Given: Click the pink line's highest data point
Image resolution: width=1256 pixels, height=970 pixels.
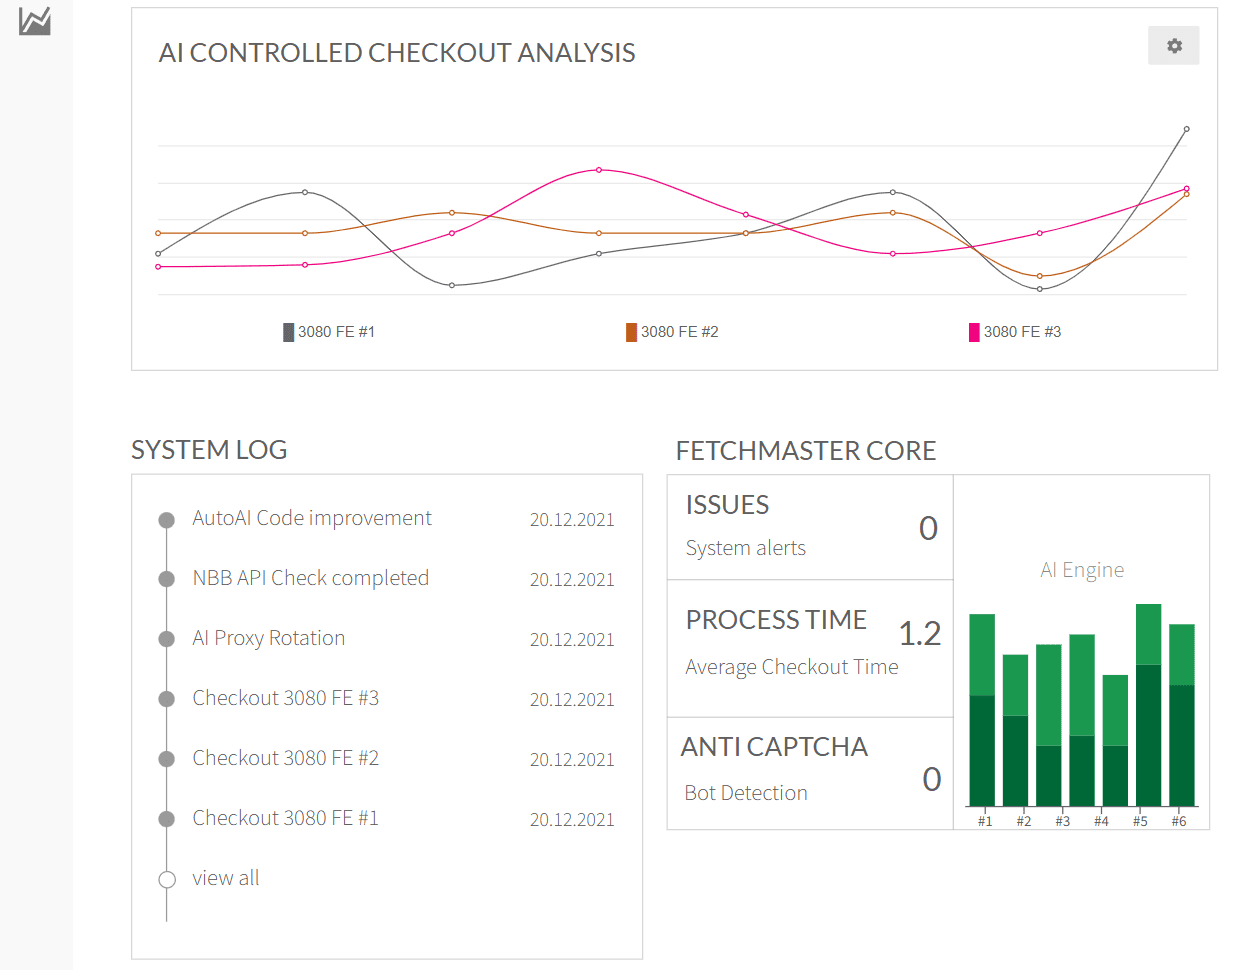Looking at the screenshot, I should pyautogui.click(x=599, y=170).
